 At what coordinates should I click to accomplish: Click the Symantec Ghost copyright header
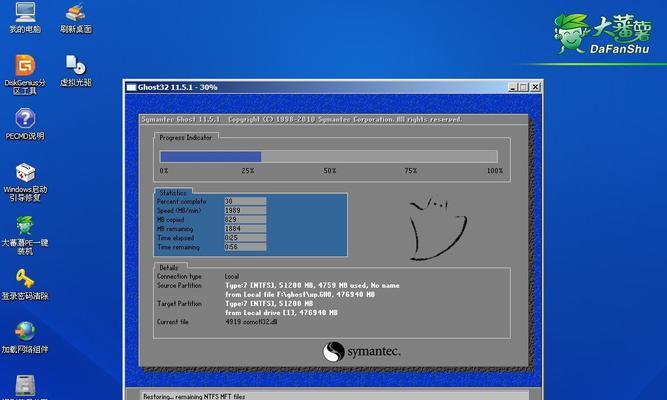pos(302,120)
